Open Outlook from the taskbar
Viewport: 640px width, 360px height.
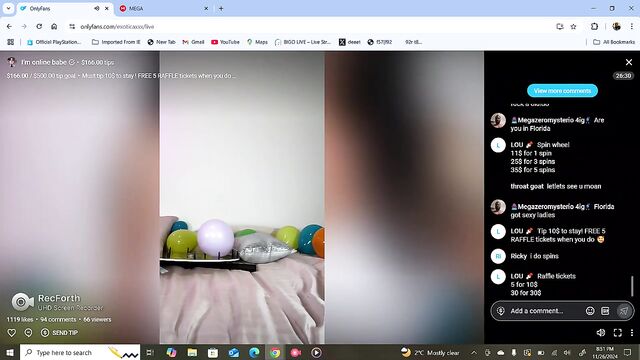[x=234, y=353]
